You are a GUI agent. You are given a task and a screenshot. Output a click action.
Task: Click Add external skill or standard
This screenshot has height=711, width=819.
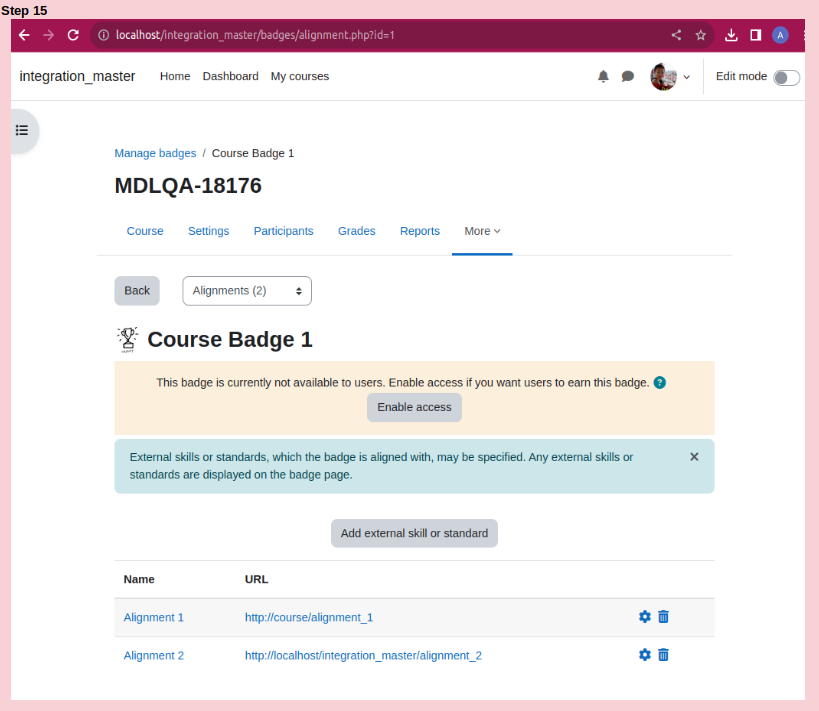(414, 533)
